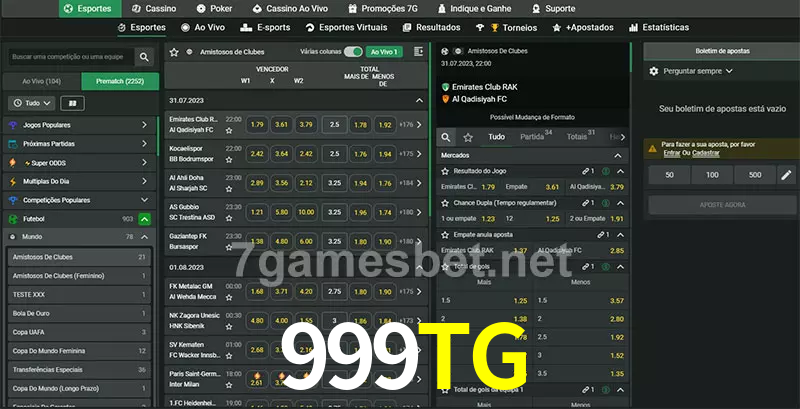Open the bet slip settings gear icon
800x409 pixels.
[654, 71]
